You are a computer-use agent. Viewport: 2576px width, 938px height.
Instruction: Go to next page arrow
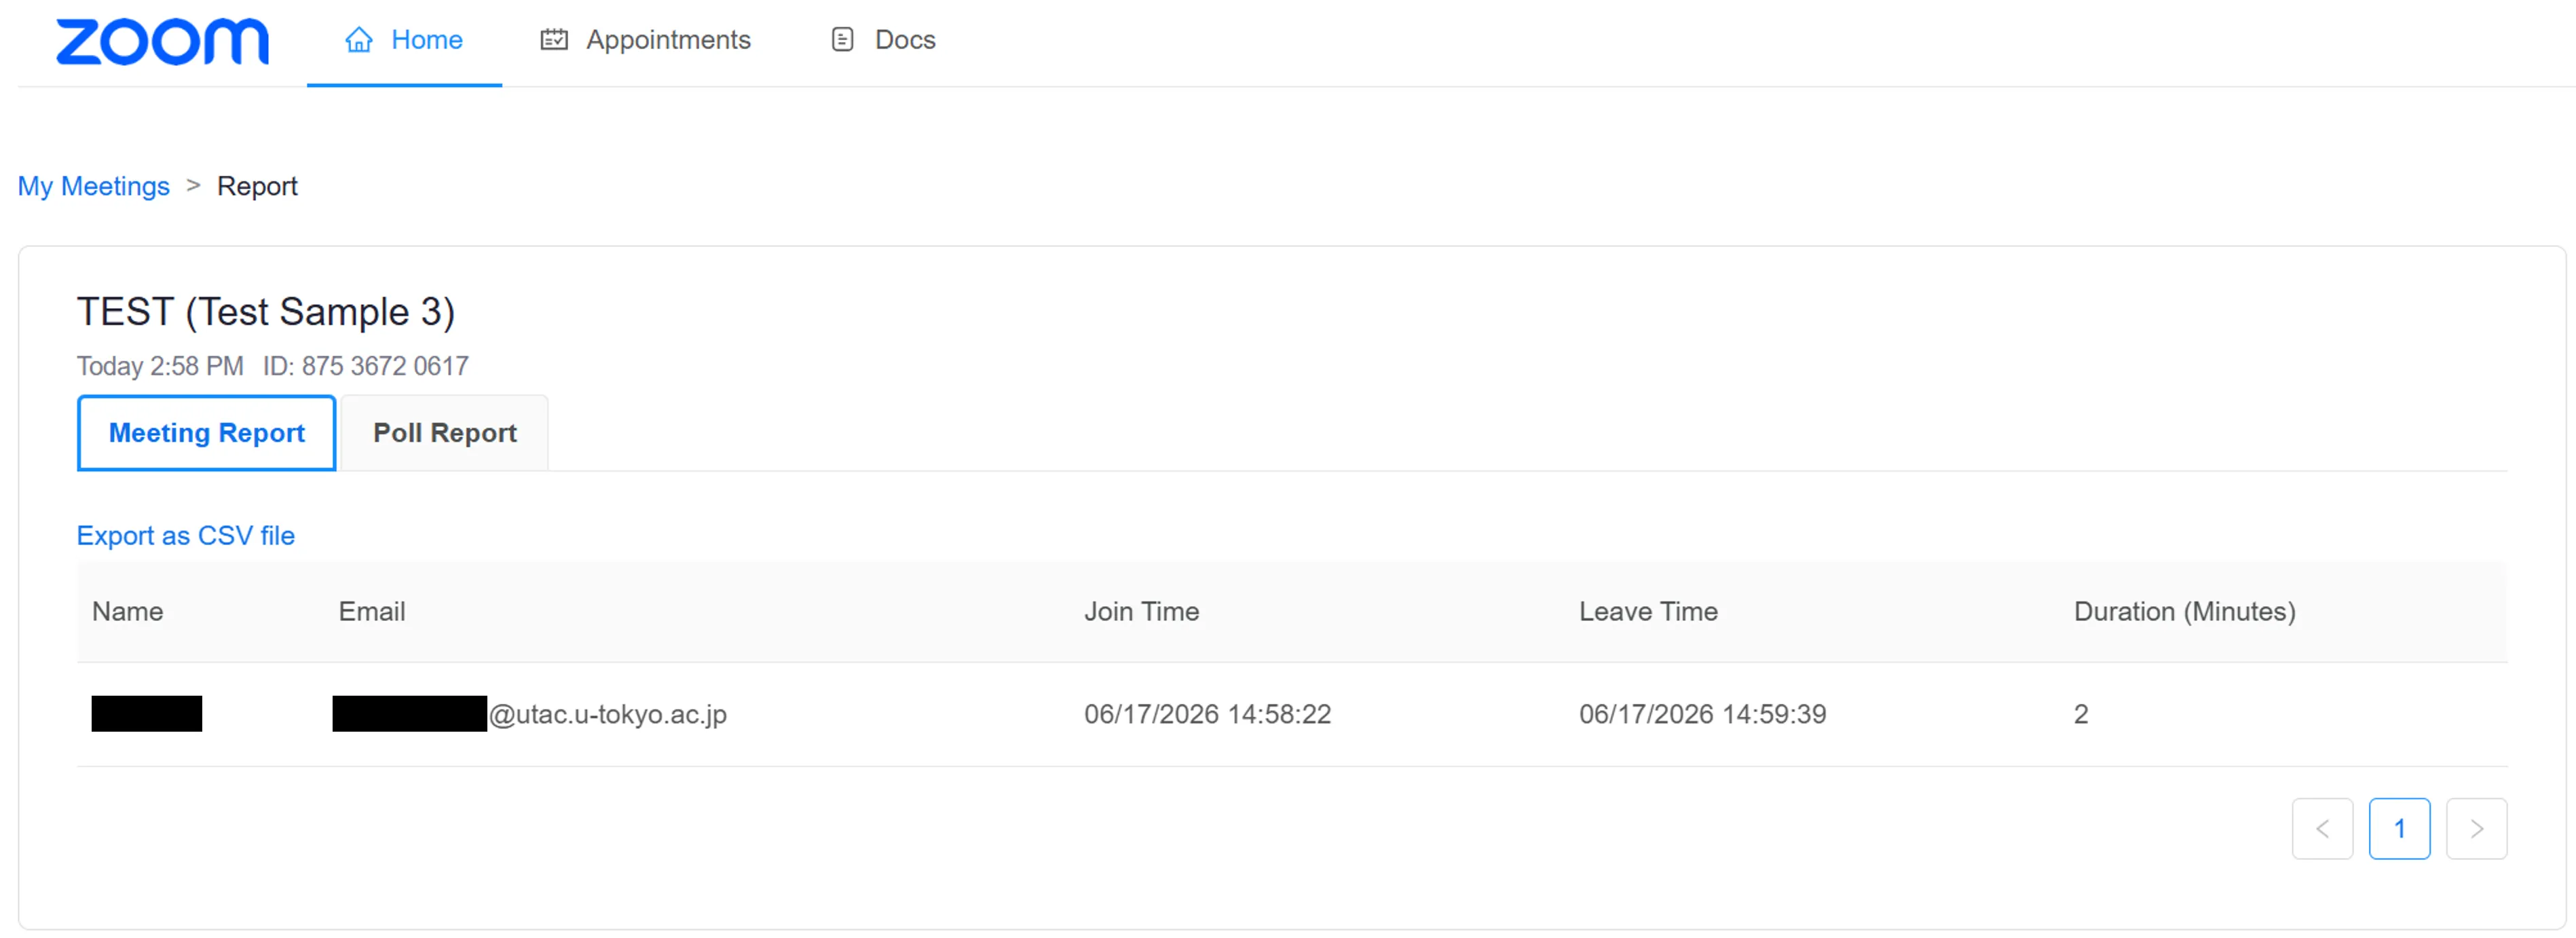tap(2476, 828)
